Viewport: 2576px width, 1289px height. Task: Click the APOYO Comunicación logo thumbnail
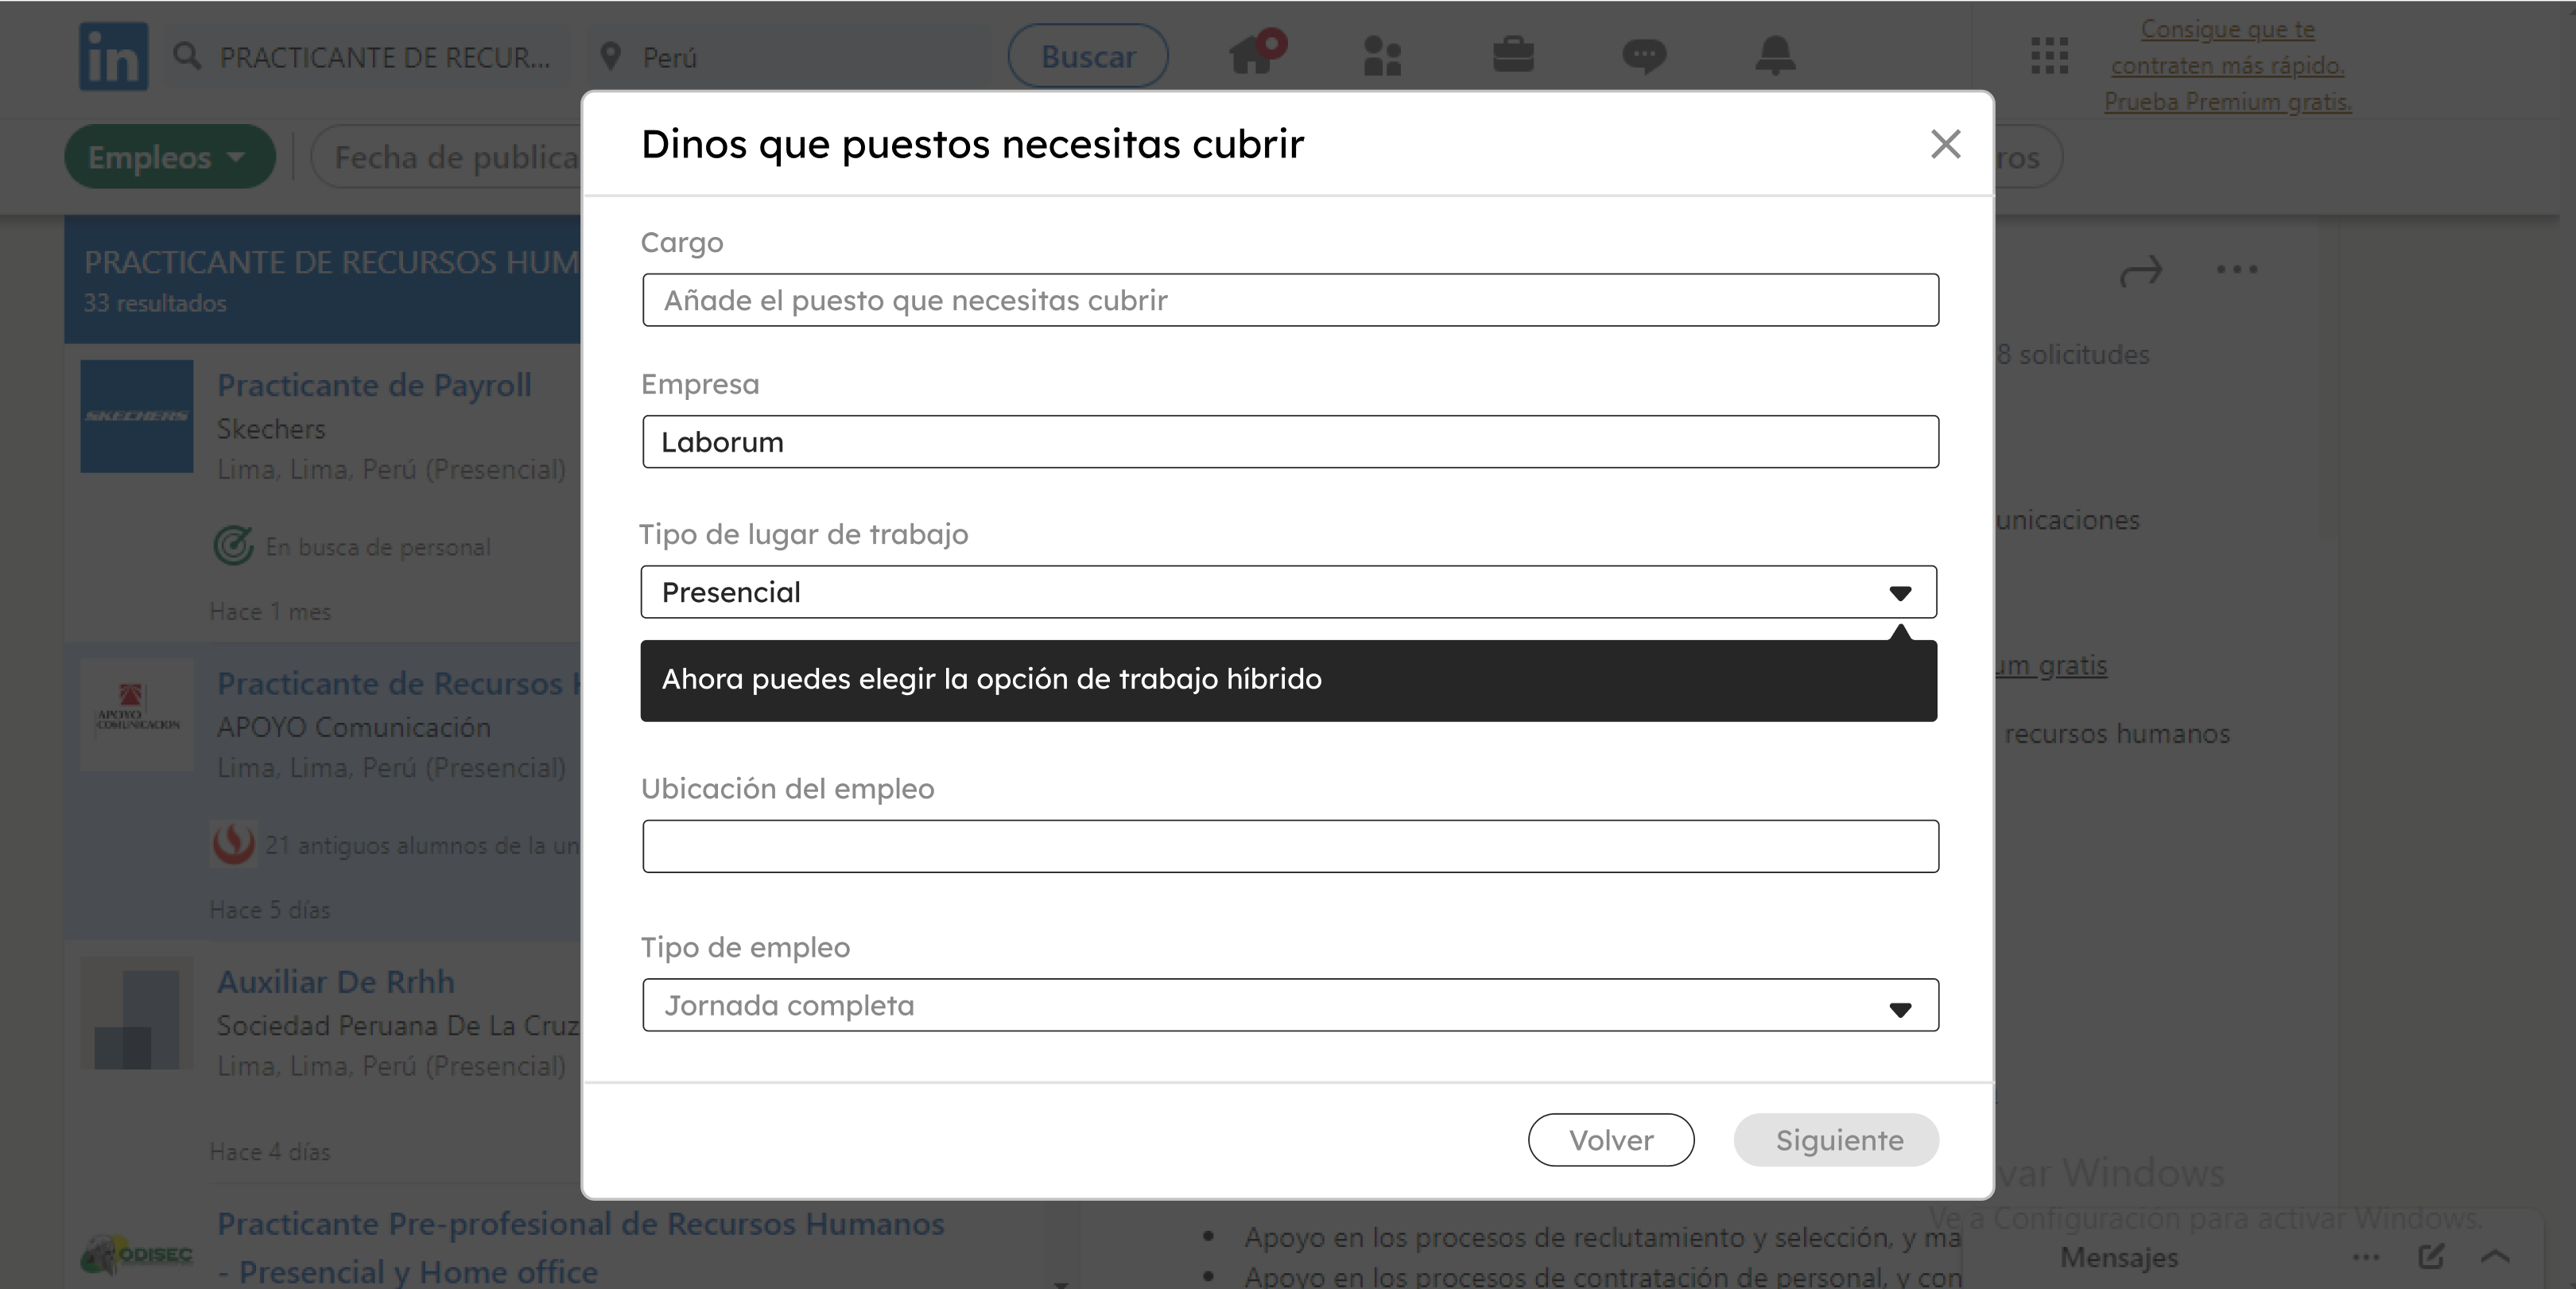pos(137,714)
